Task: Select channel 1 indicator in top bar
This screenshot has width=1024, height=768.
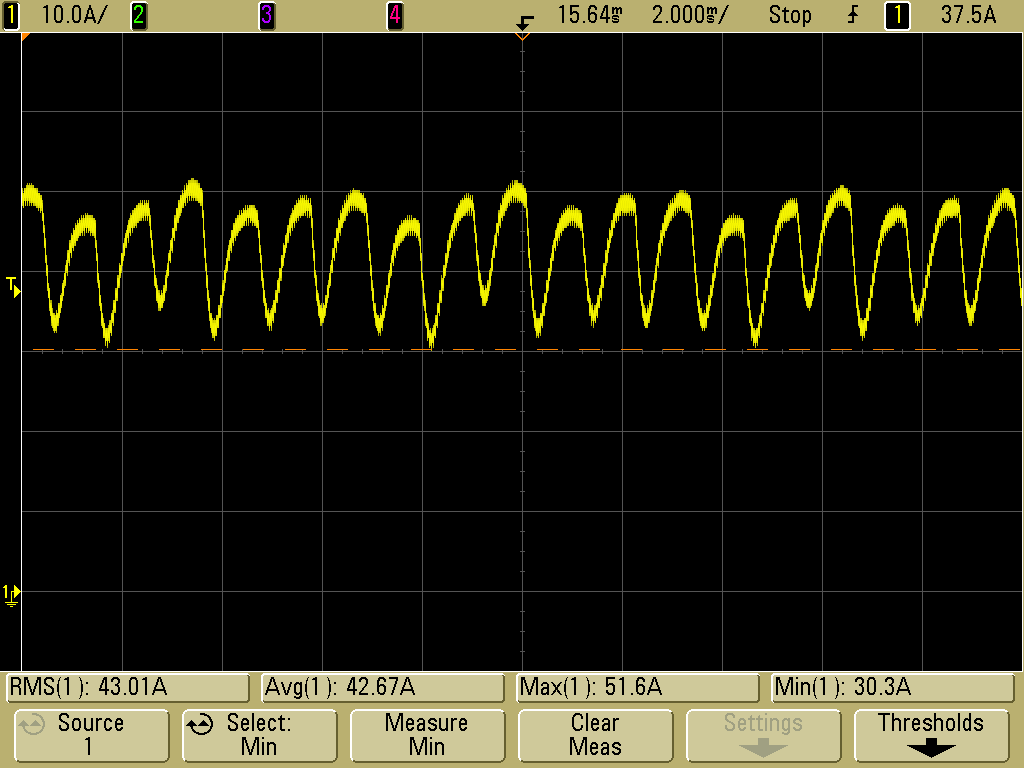Action: pyautogui.click(x=11, y=15)
